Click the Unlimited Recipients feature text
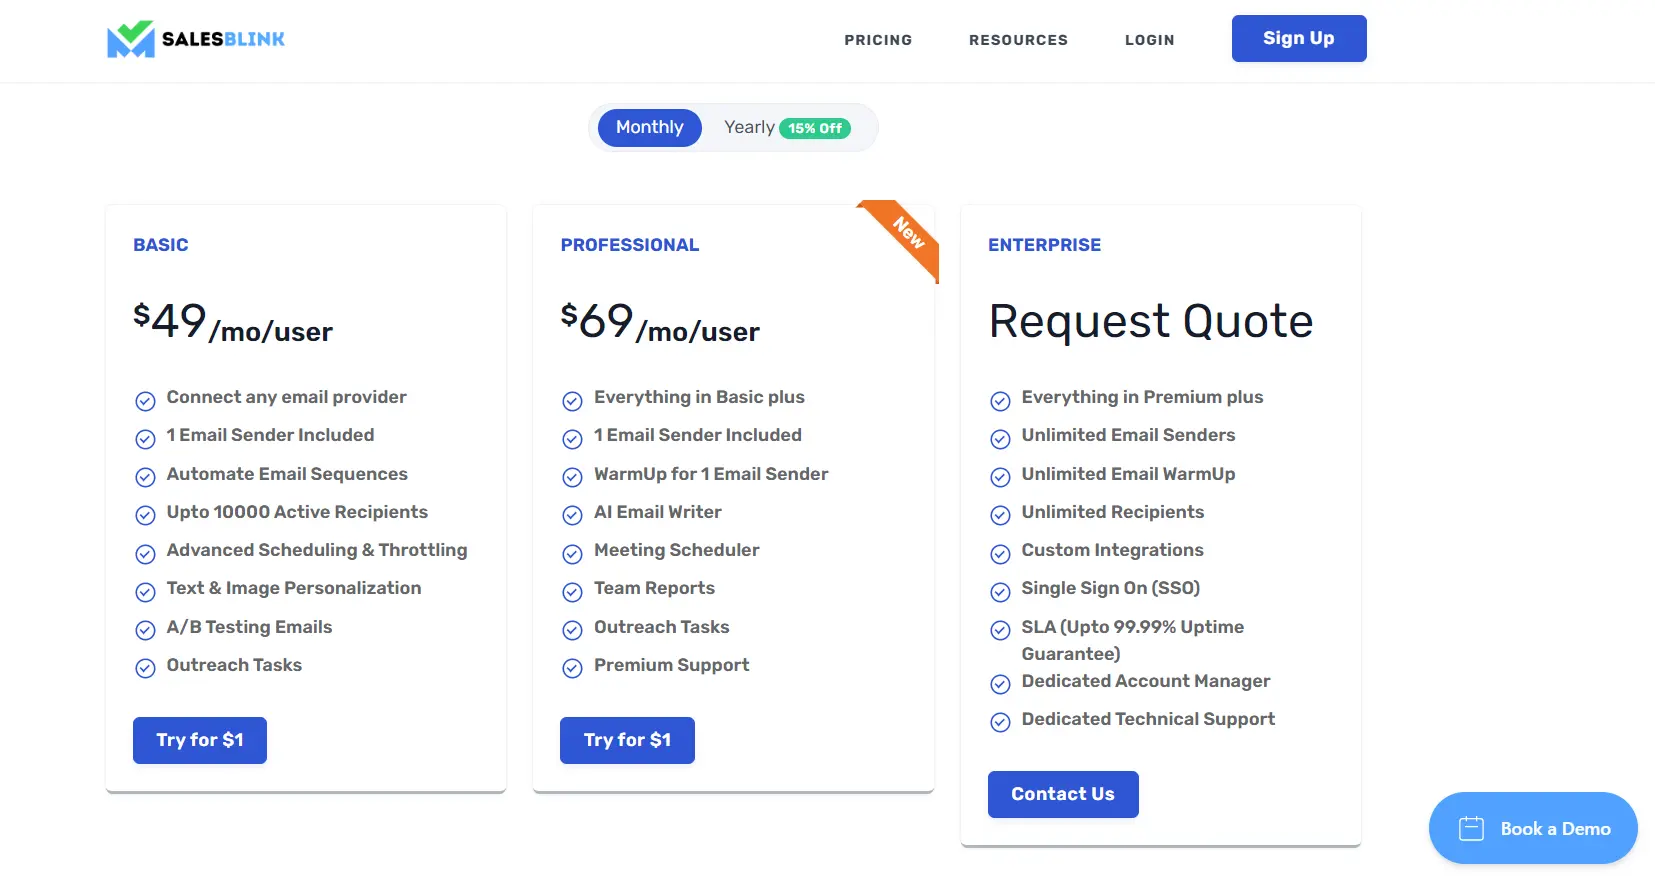This screenshot has width=1655, height=881. 1112,512
